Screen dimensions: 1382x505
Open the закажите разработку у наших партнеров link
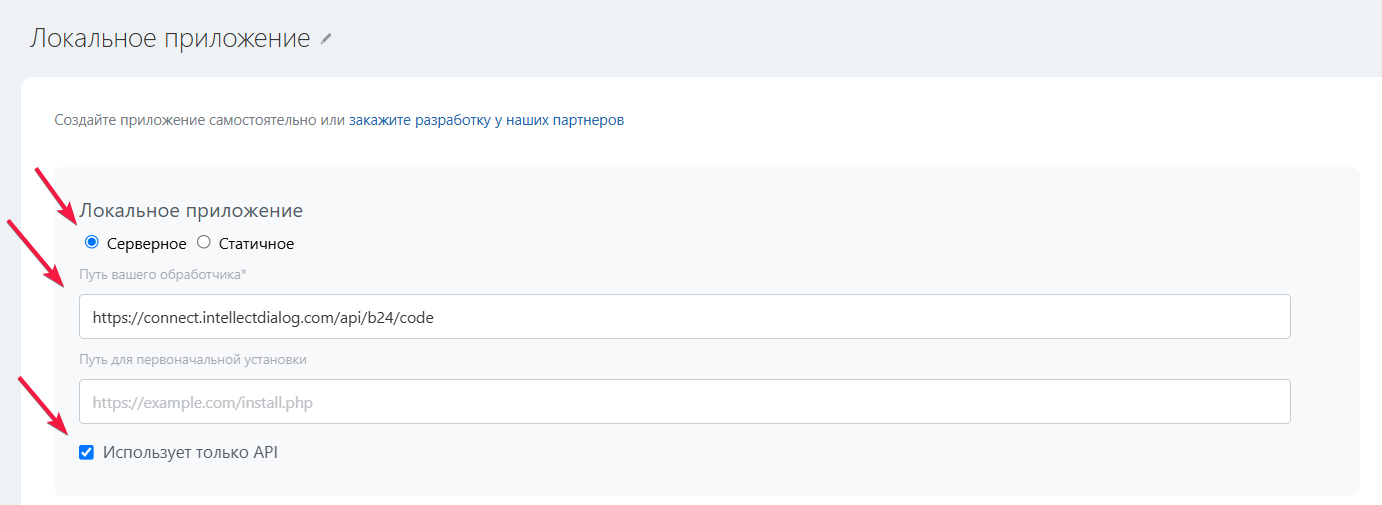point(486,120)
